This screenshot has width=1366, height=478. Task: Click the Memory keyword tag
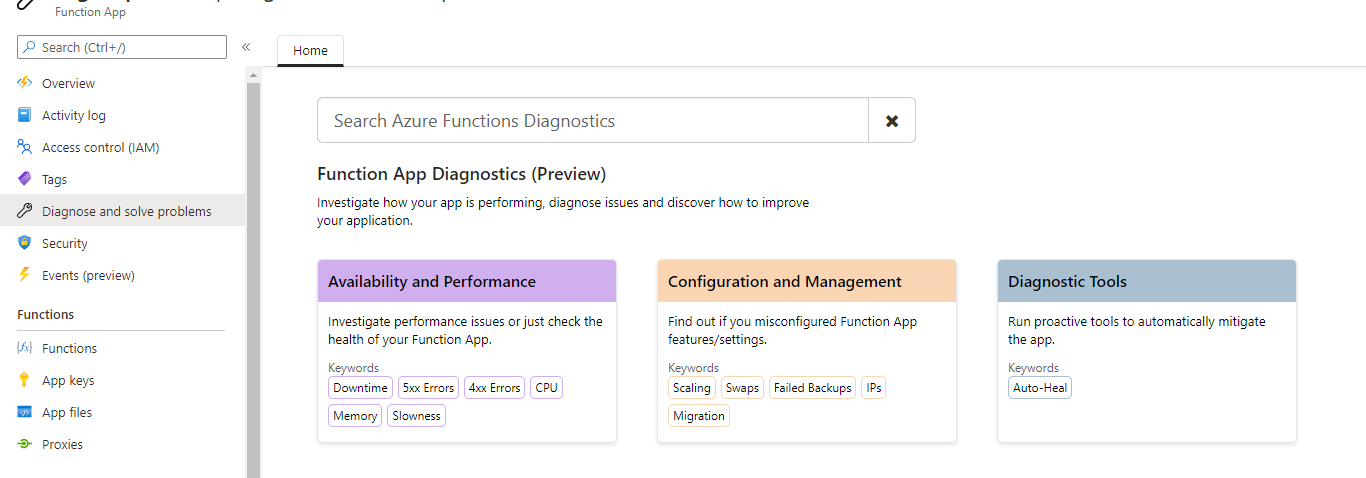click(x=356, y=416)
